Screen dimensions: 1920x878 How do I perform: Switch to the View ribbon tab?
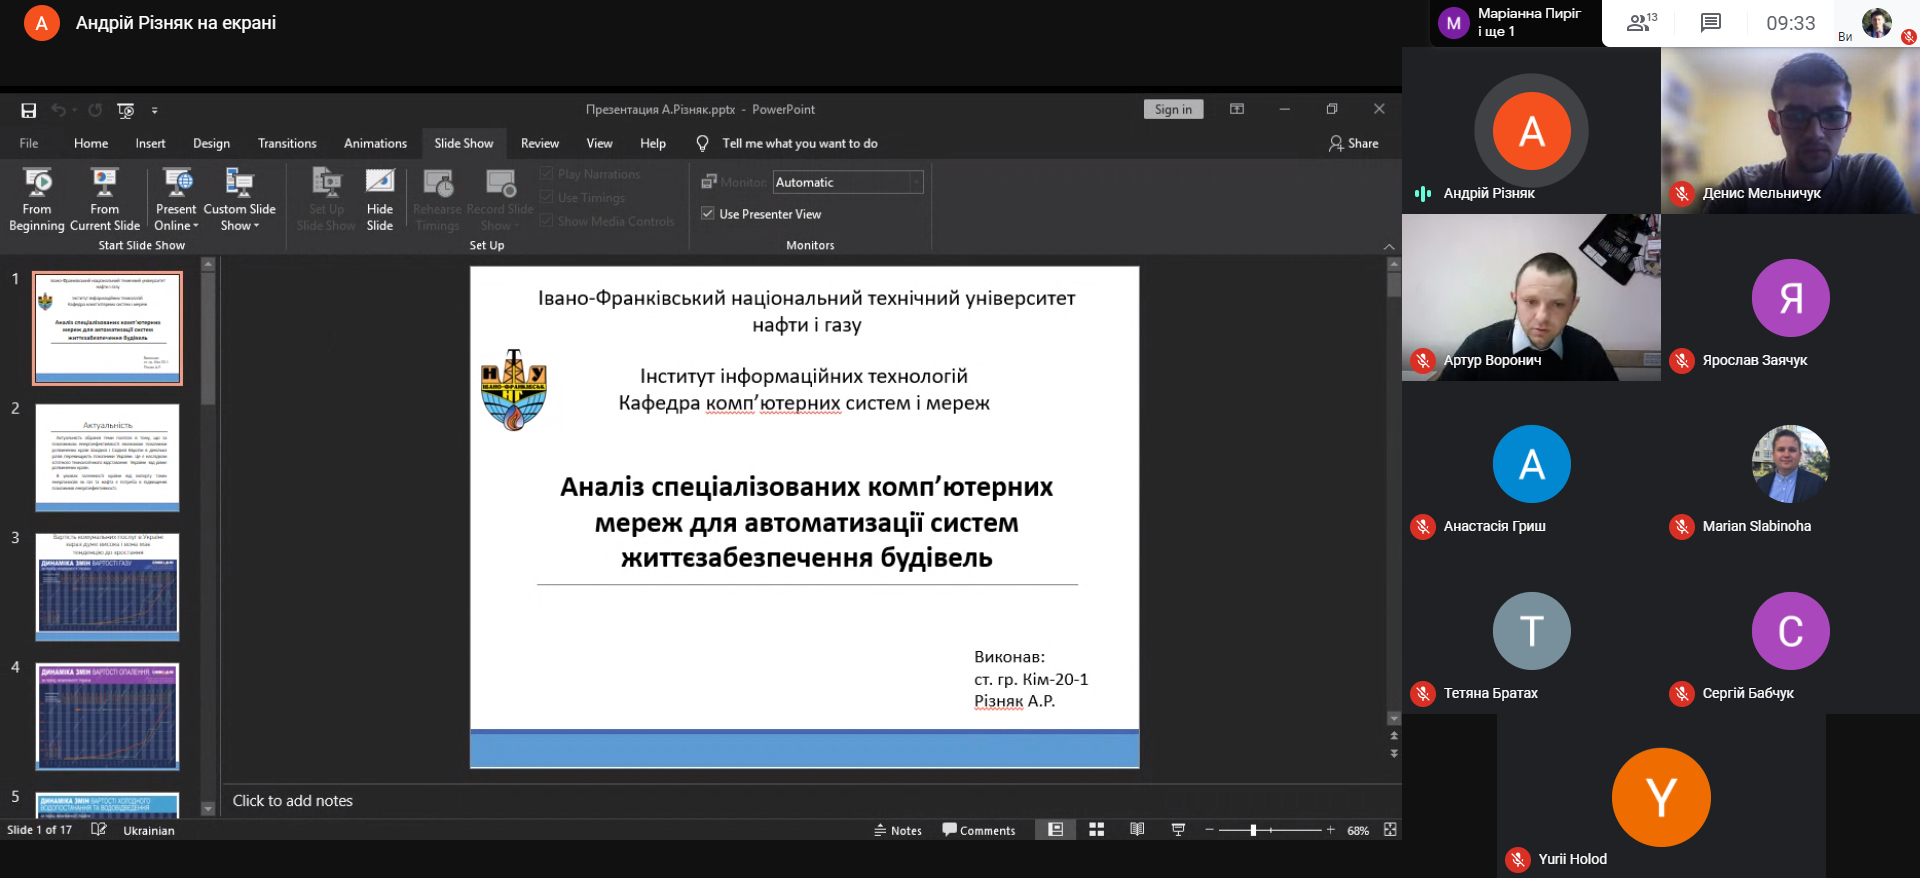[599, 143]
